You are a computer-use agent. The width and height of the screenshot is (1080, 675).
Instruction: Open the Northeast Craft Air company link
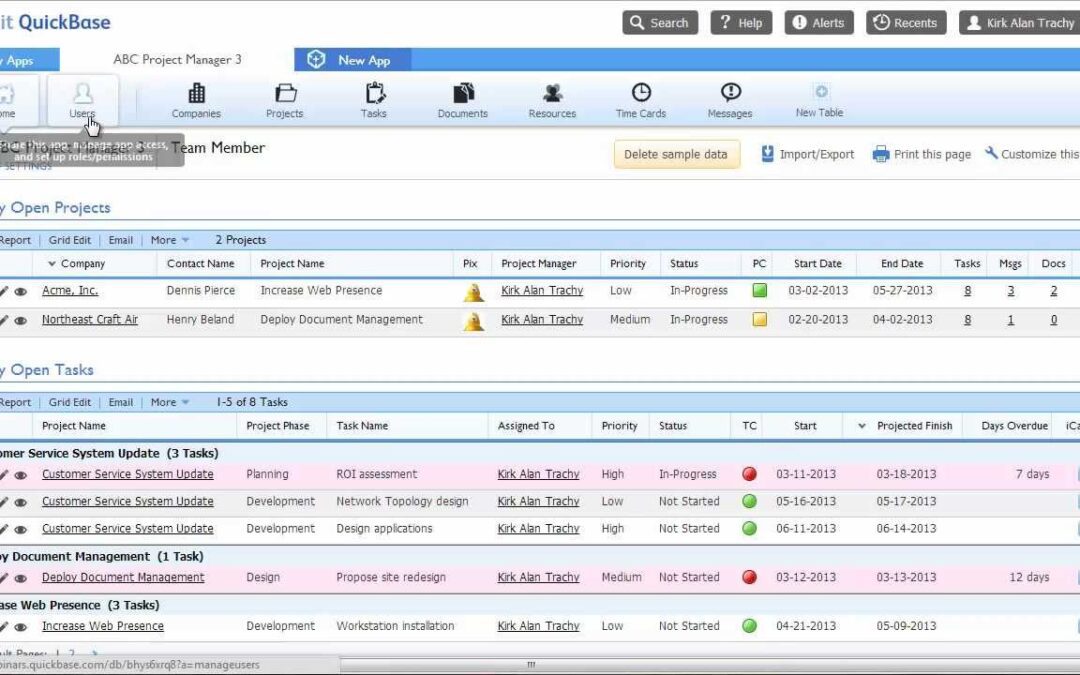pos(90,320)
